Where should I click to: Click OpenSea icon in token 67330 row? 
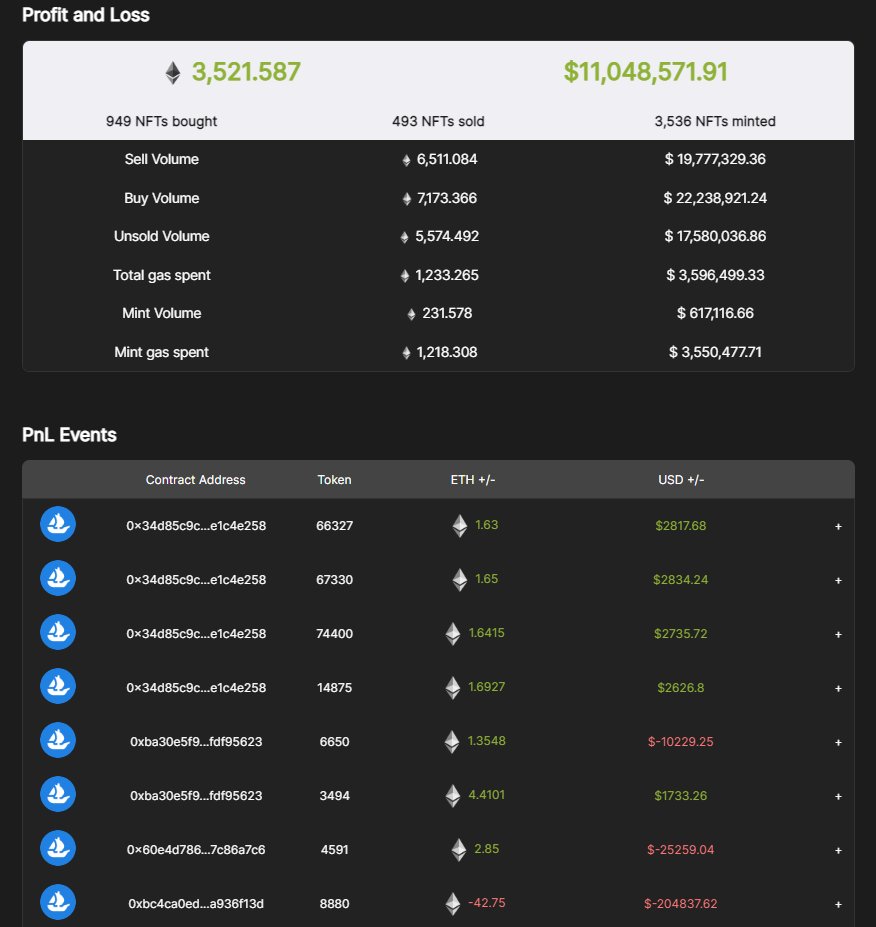pos(58,578)
